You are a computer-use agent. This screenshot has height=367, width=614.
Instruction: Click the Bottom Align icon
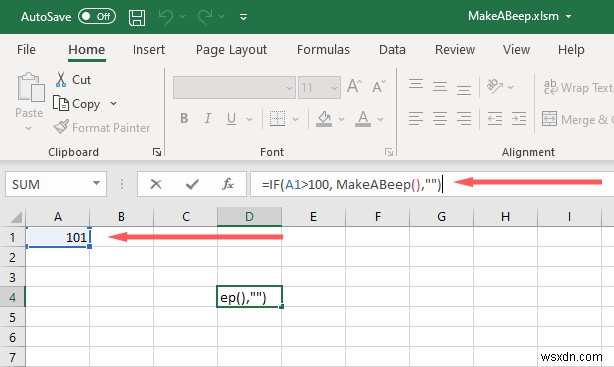point(464,90)
